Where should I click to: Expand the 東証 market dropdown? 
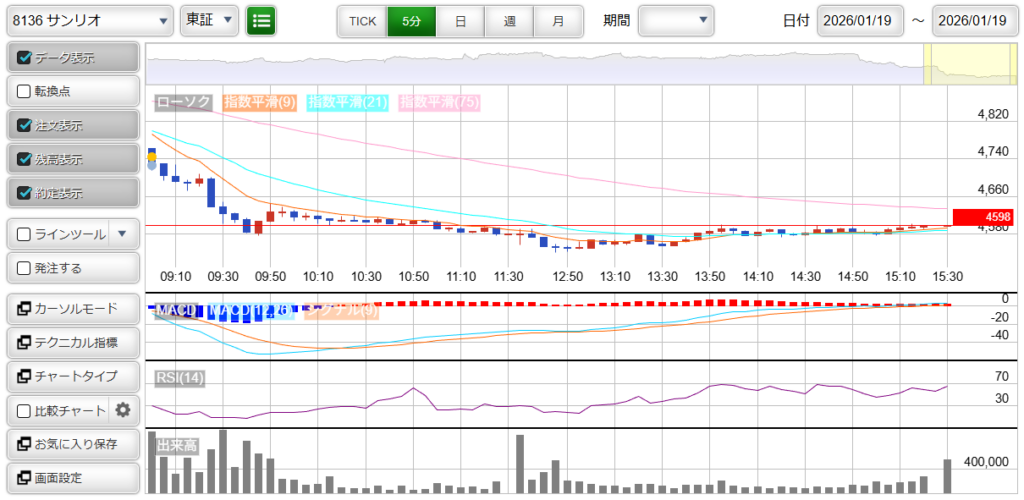(x=210, y=20)
